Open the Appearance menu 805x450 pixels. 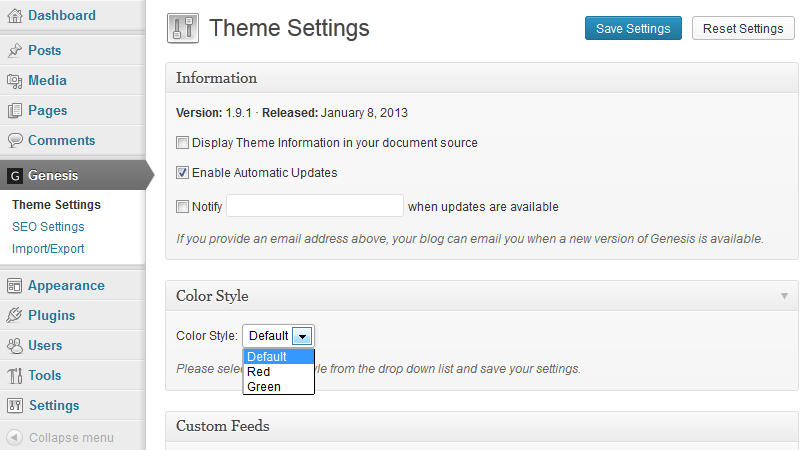pyautogui.click(x=72, y=286)
